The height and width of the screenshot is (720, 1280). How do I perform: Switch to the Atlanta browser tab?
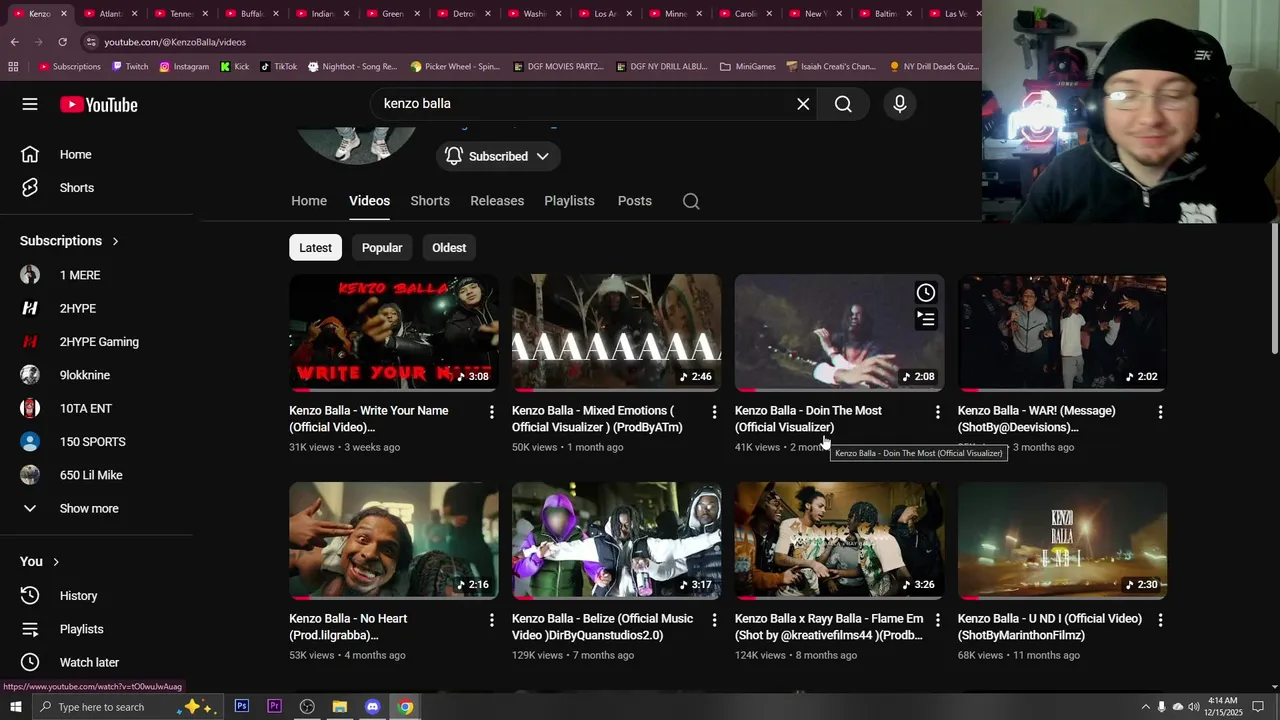110,14
